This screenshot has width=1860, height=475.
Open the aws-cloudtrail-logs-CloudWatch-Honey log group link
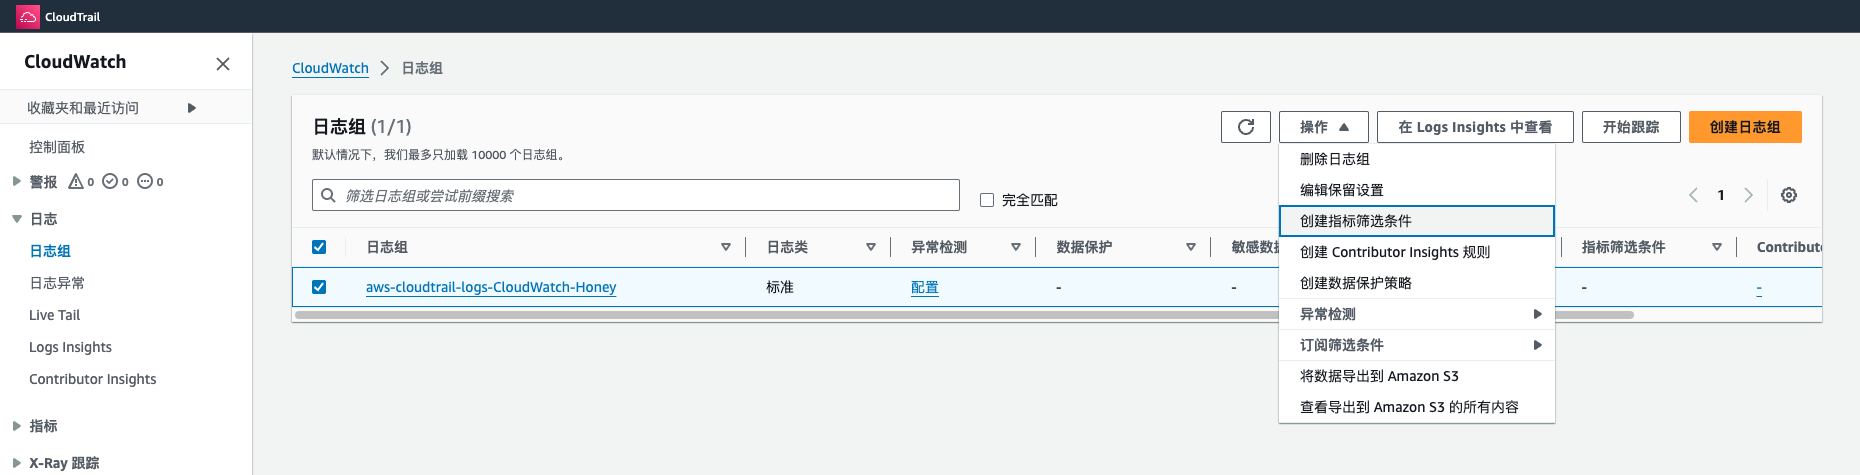click(x=490, y=287)
